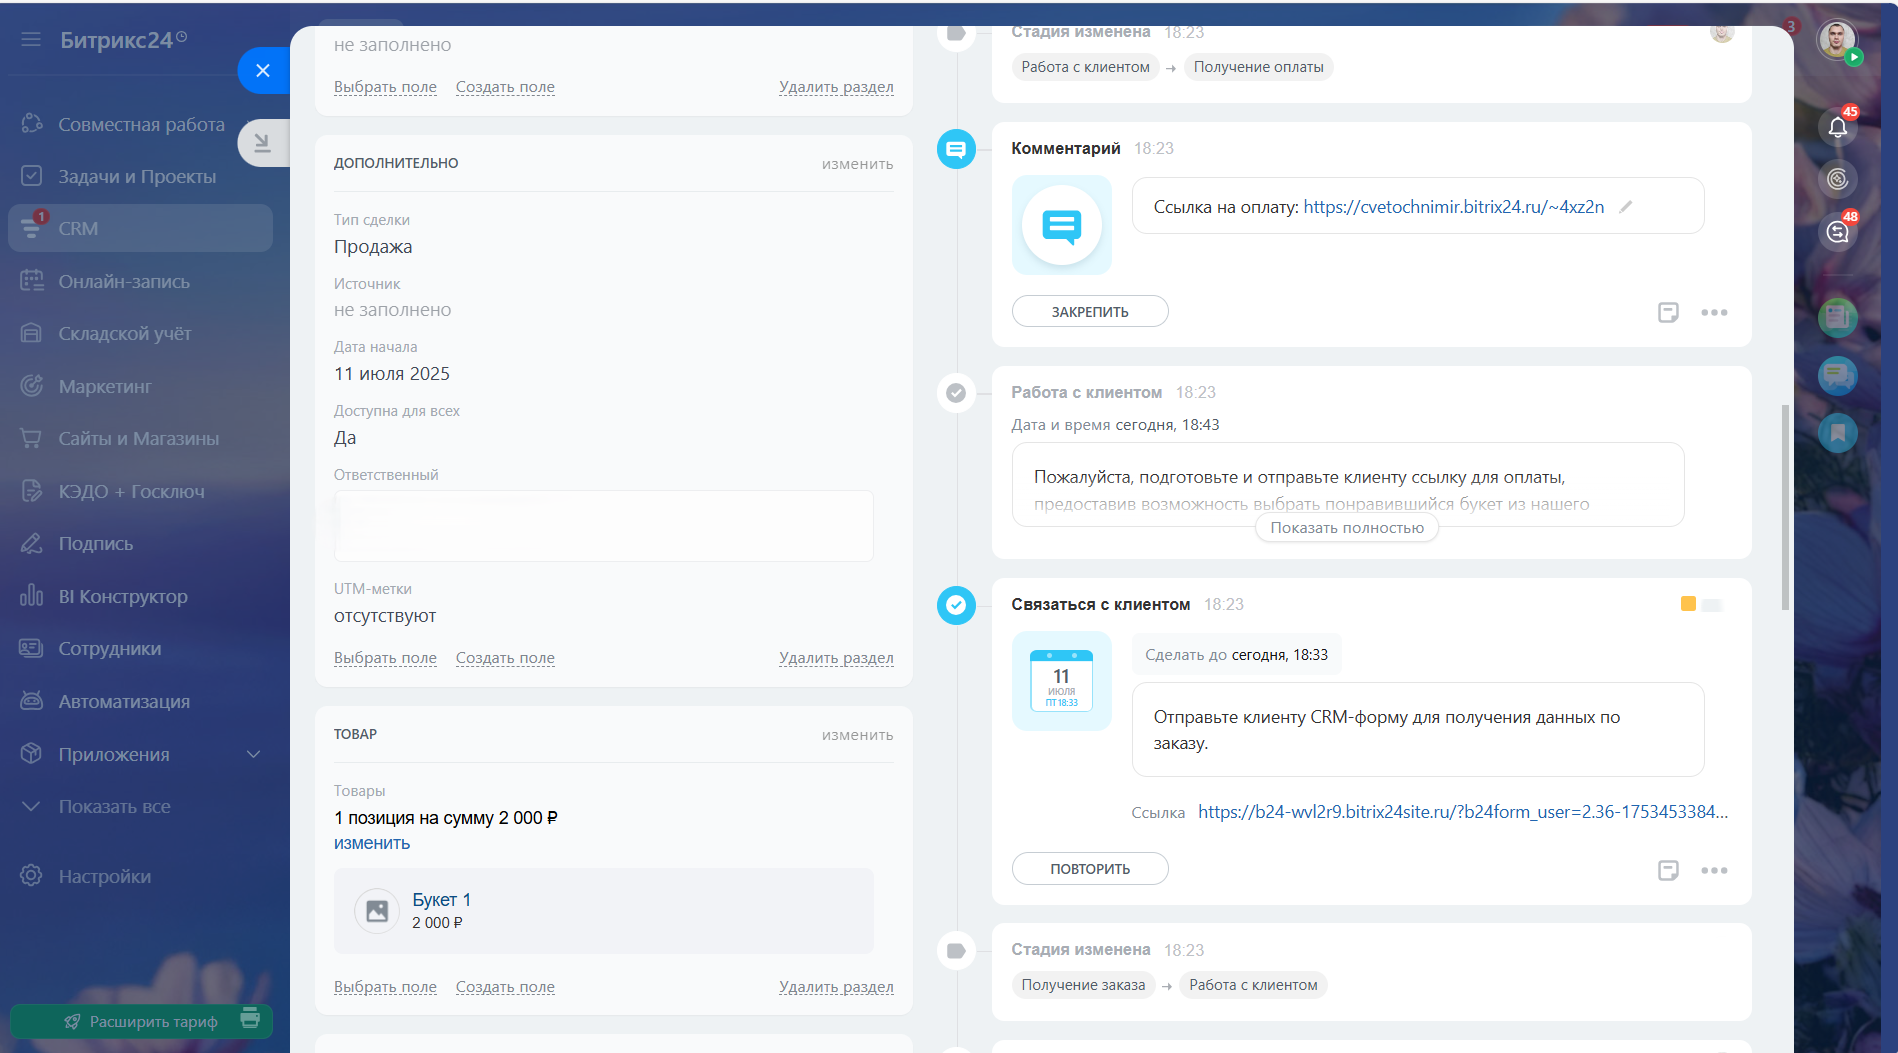
Task: Open CRM in the left menu
Action: [78, 228]
